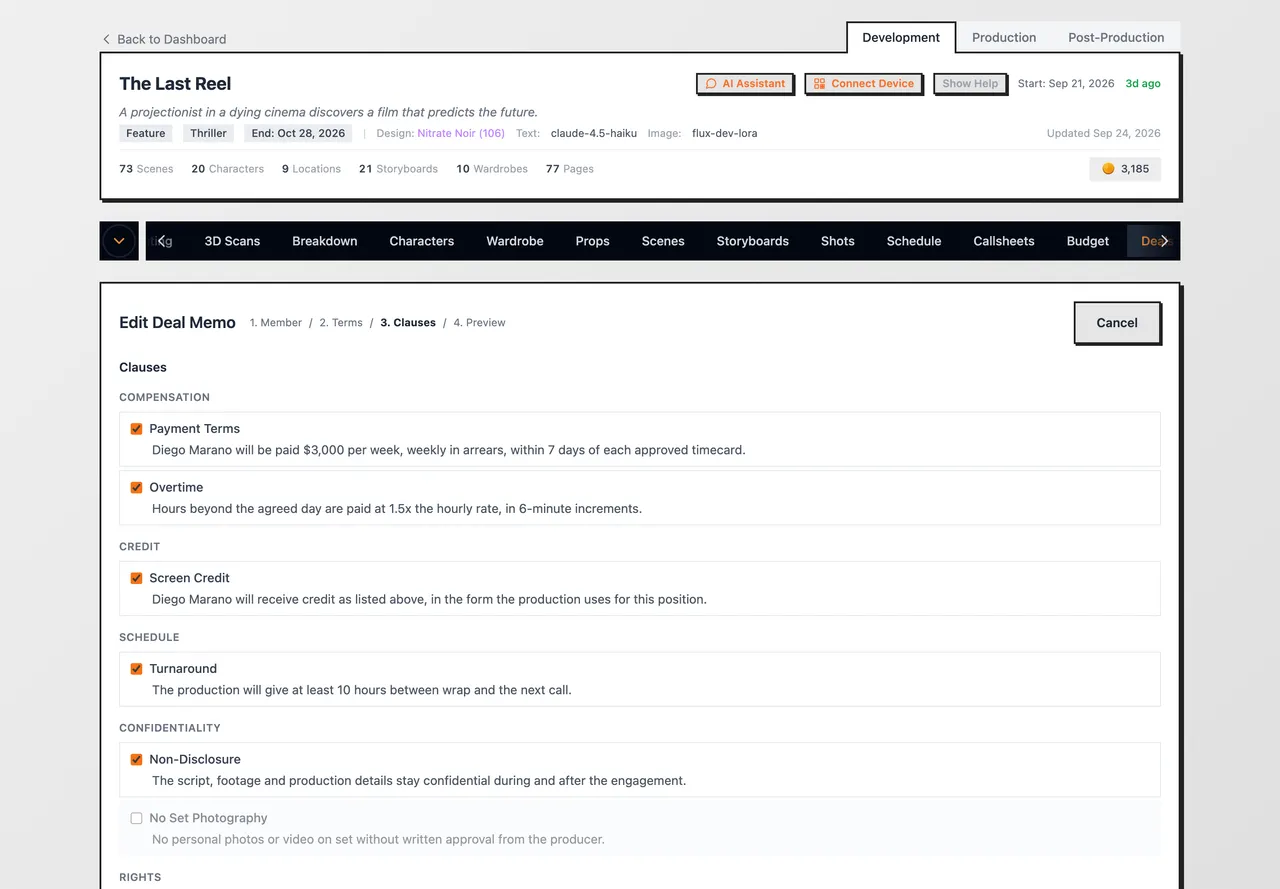
Task: Click the green 3d ago label
Action: [x=1143, y=84]
